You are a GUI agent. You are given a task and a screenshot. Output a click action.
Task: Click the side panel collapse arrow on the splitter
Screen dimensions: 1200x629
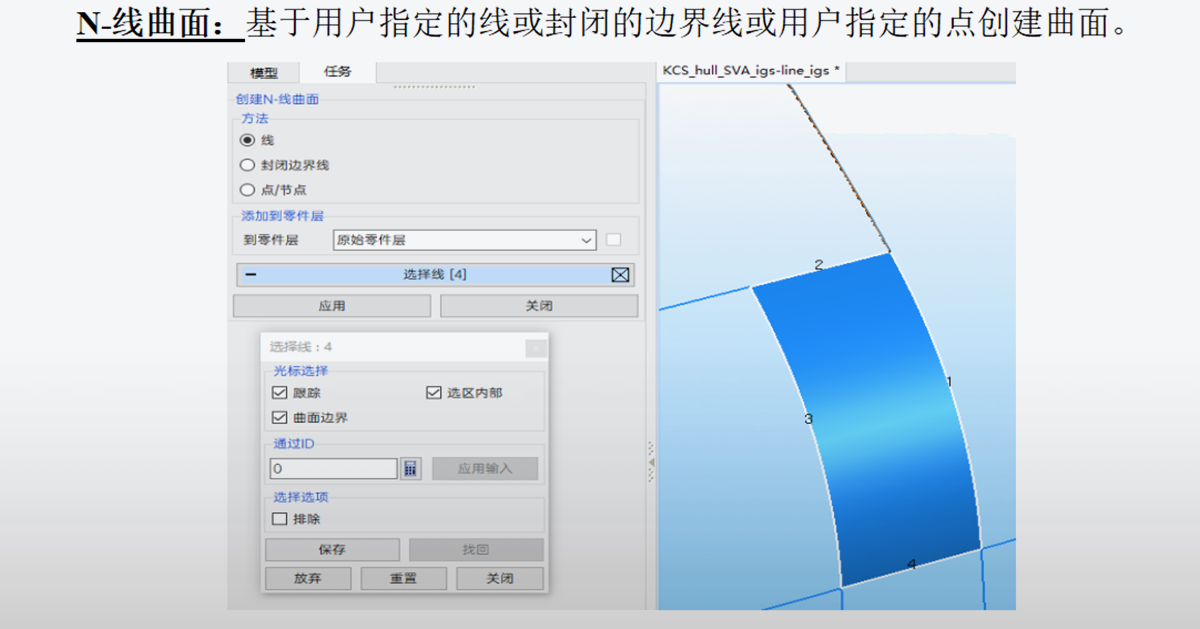[652, 464]
